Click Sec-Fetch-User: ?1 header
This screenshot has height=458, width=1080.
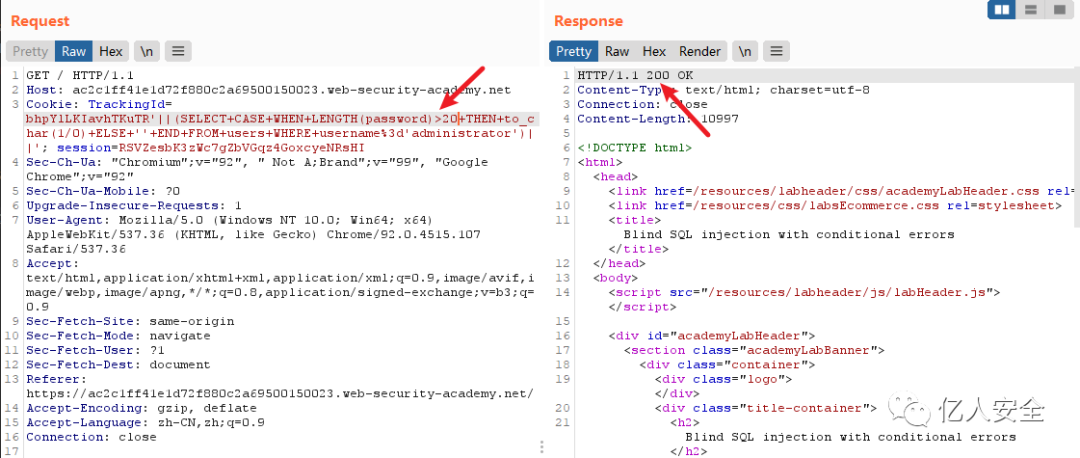(98, 350)
